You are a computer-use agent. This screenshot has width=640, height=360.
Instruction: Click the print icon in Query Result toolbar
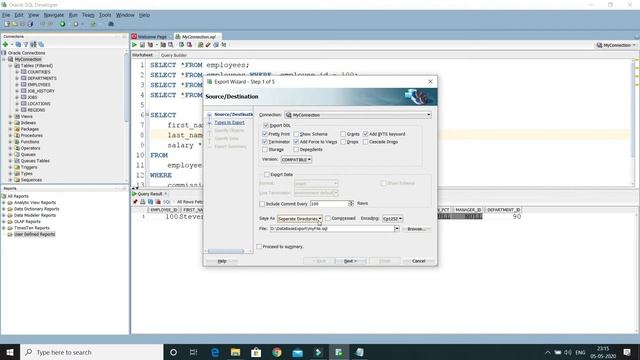[143, 202]
